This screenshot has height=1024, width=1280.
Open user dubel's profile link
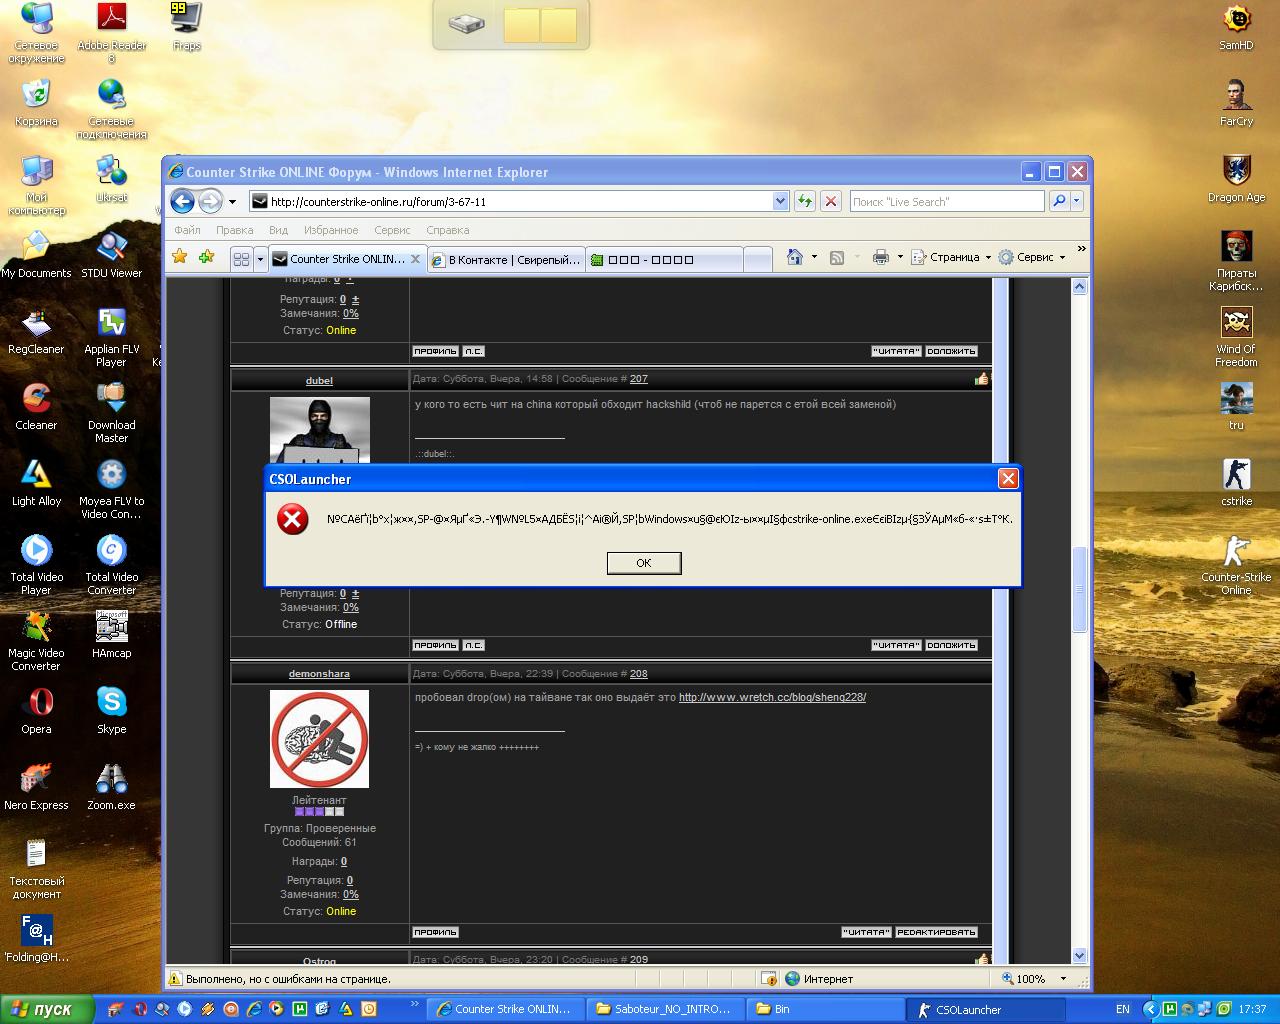tap(319, 380)
